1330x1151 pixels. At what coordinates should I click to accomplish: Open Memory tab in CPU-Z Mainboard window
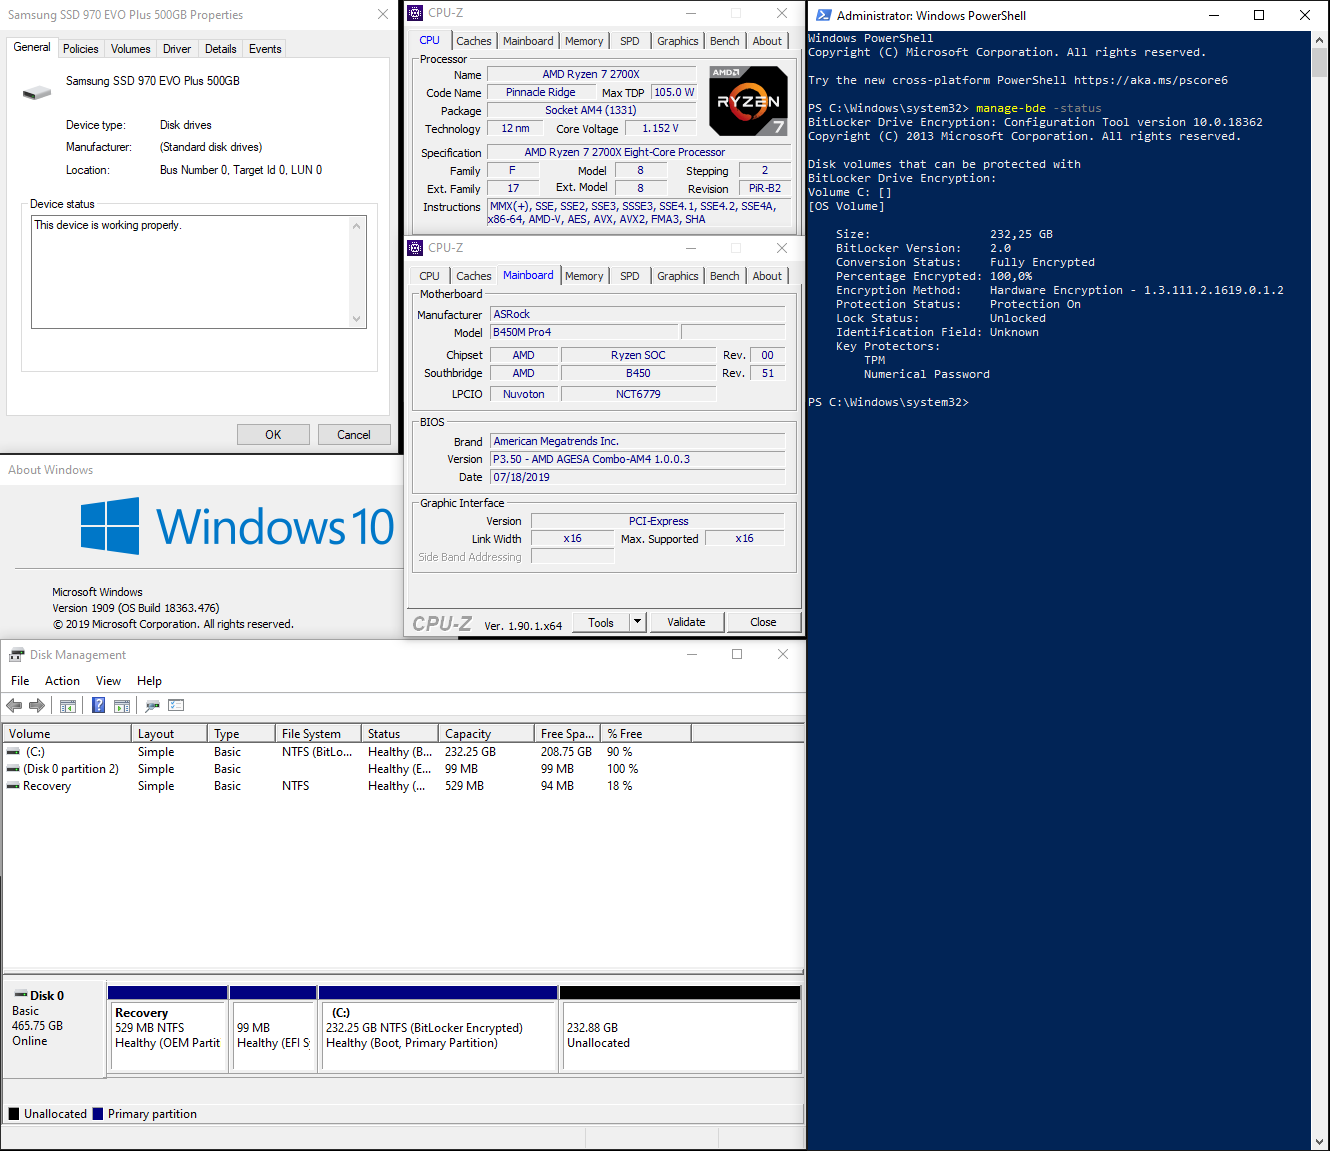point(584,276)
